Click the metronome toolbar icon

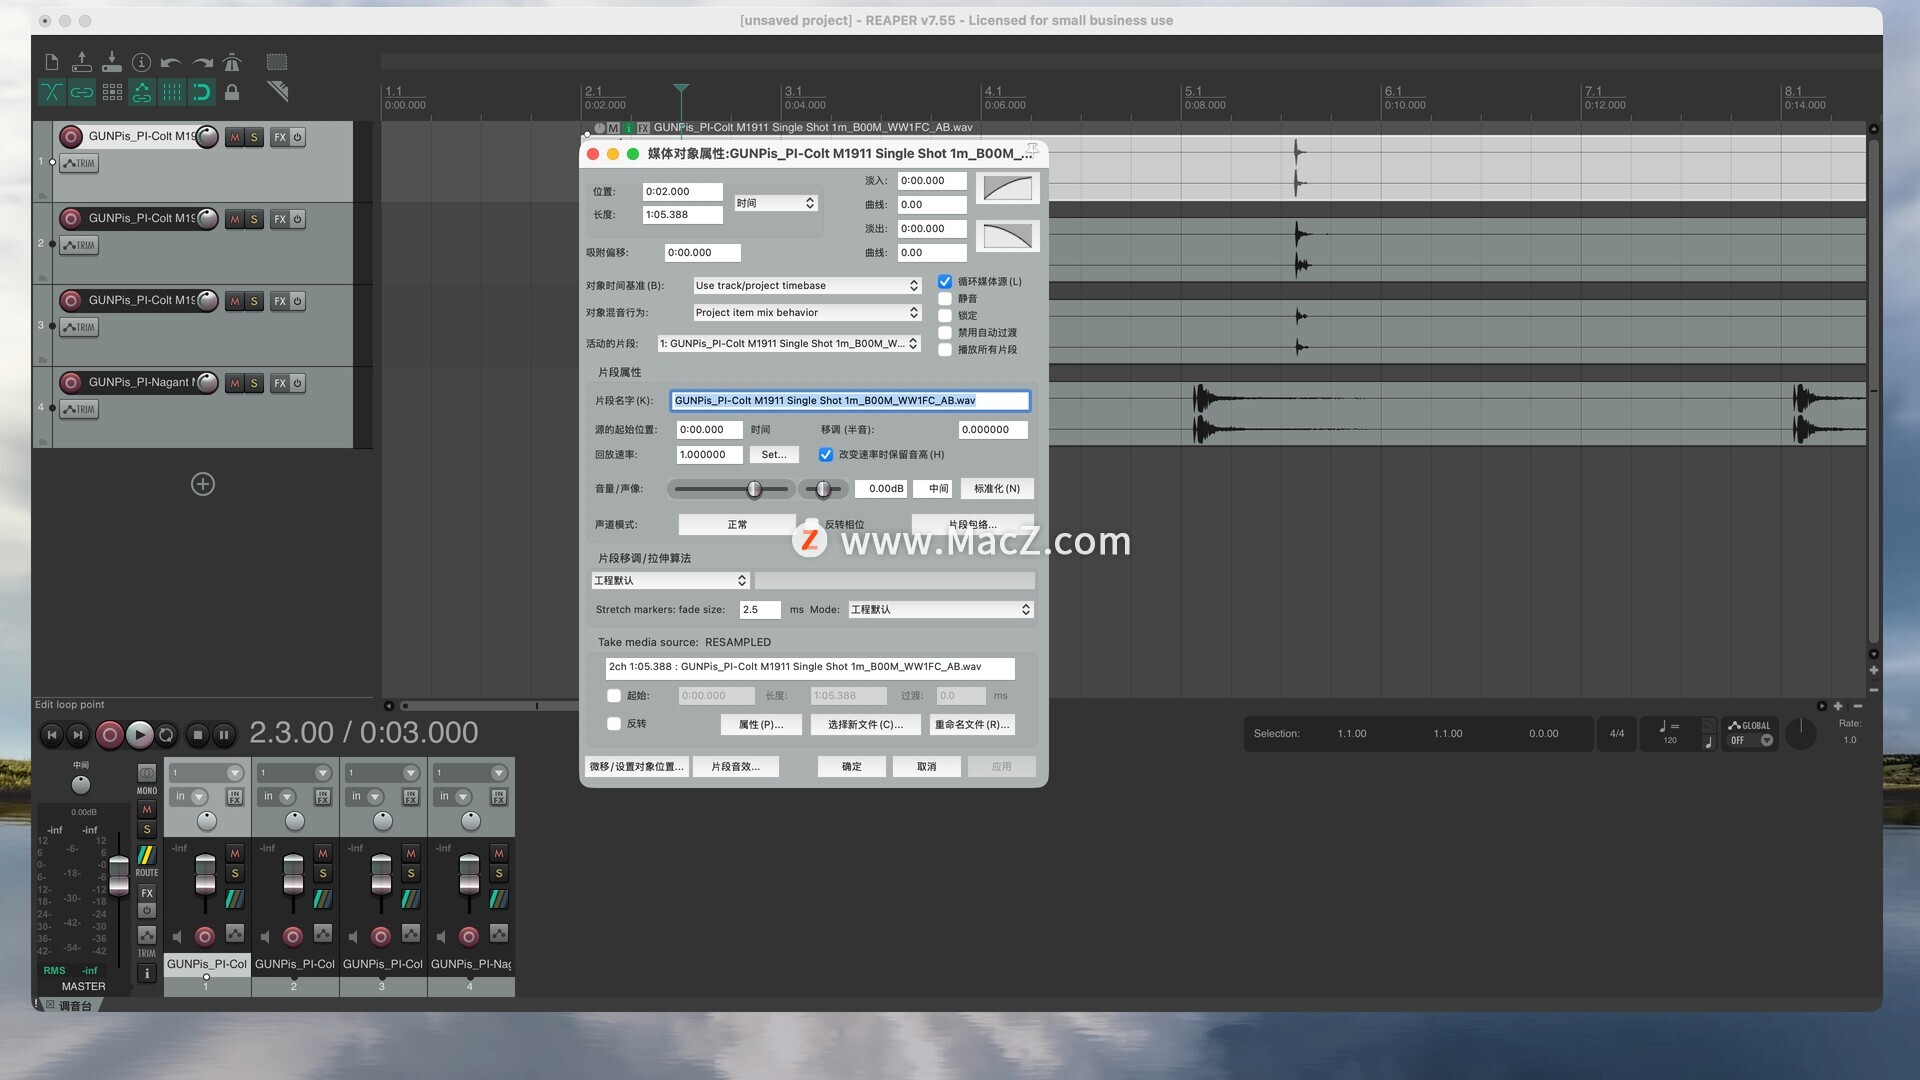point(232,63)
